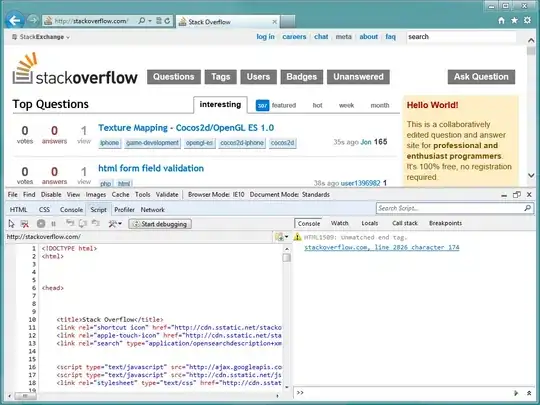
Task: Open the browser settings gear icon
Action: 527,21
